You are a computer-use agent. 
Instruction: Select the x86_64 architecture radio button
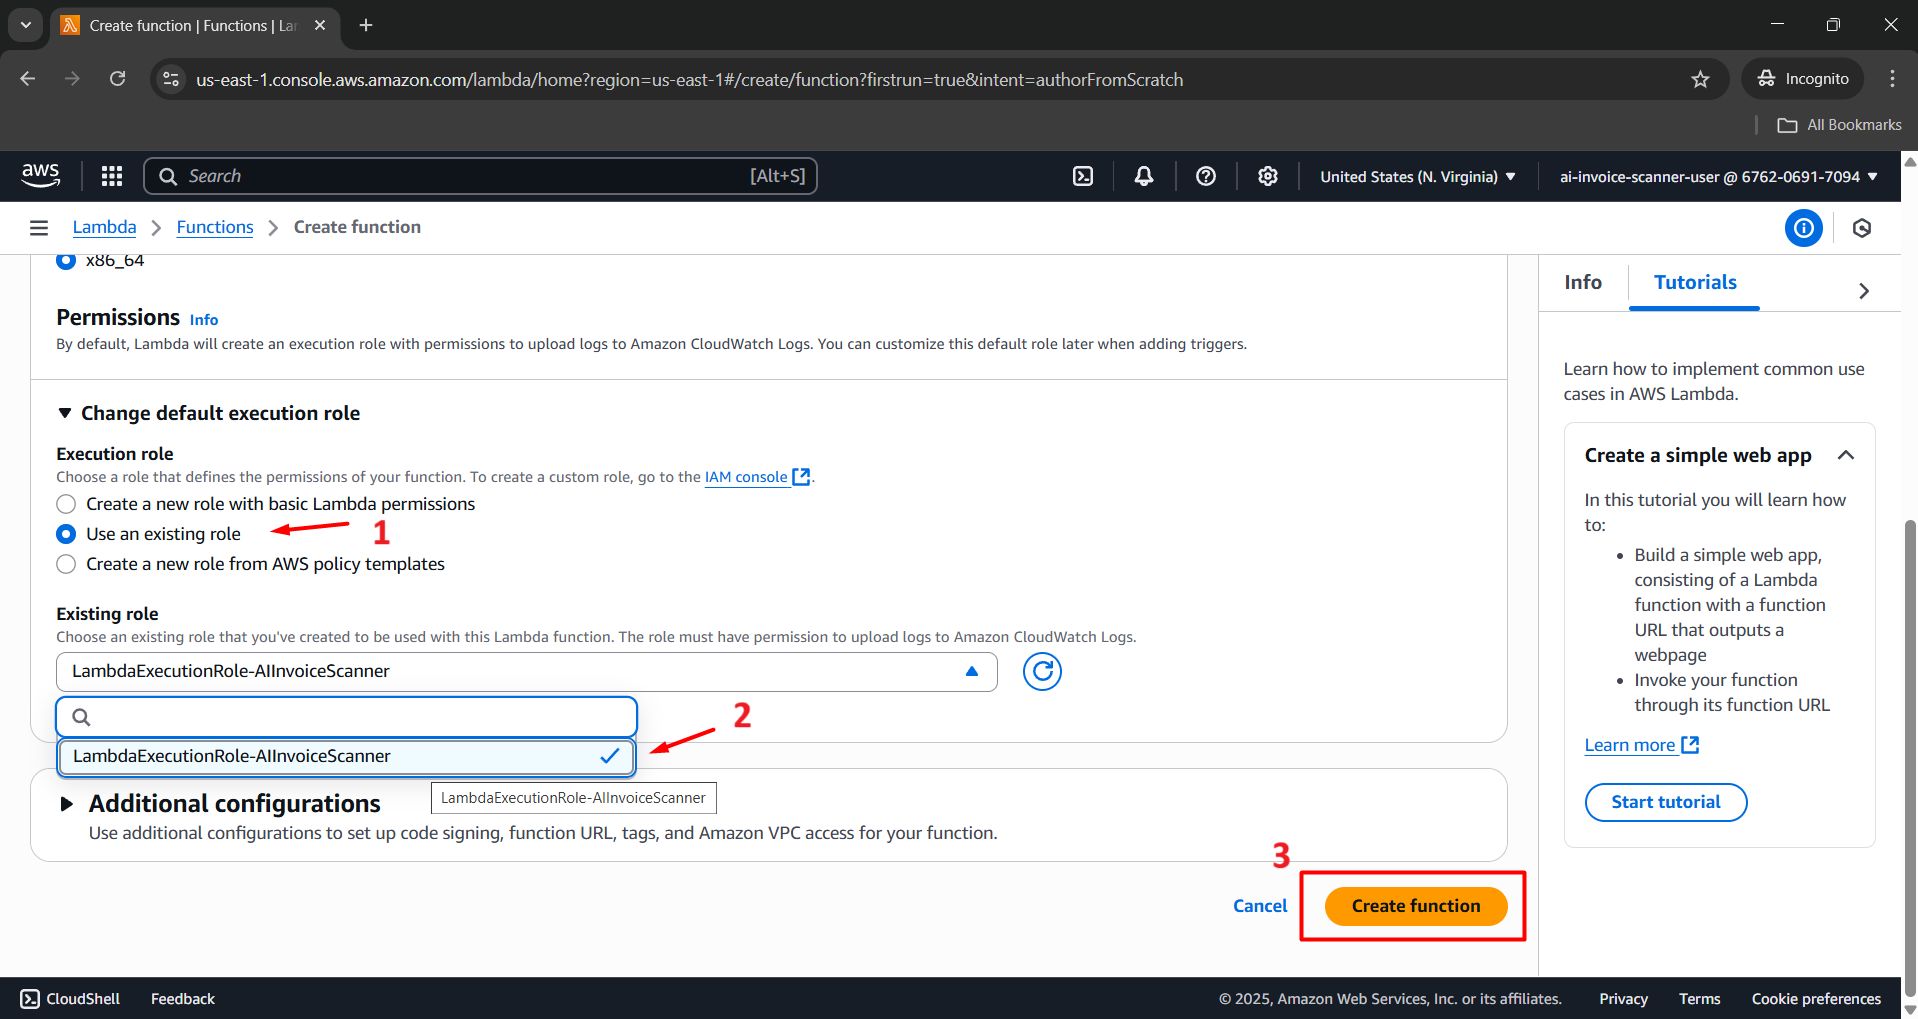tap(65, 260)
